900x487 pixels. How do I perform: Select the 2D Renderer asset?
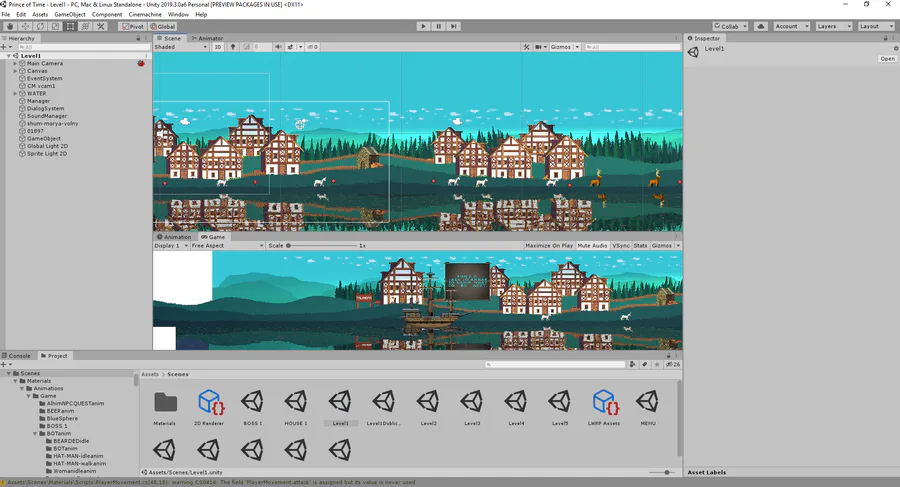point(209,407)
